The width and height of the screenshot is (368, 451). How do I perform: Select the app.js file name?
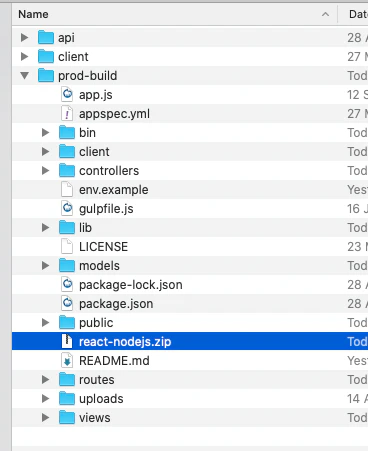pyautogui.click(x=96, y=95)
